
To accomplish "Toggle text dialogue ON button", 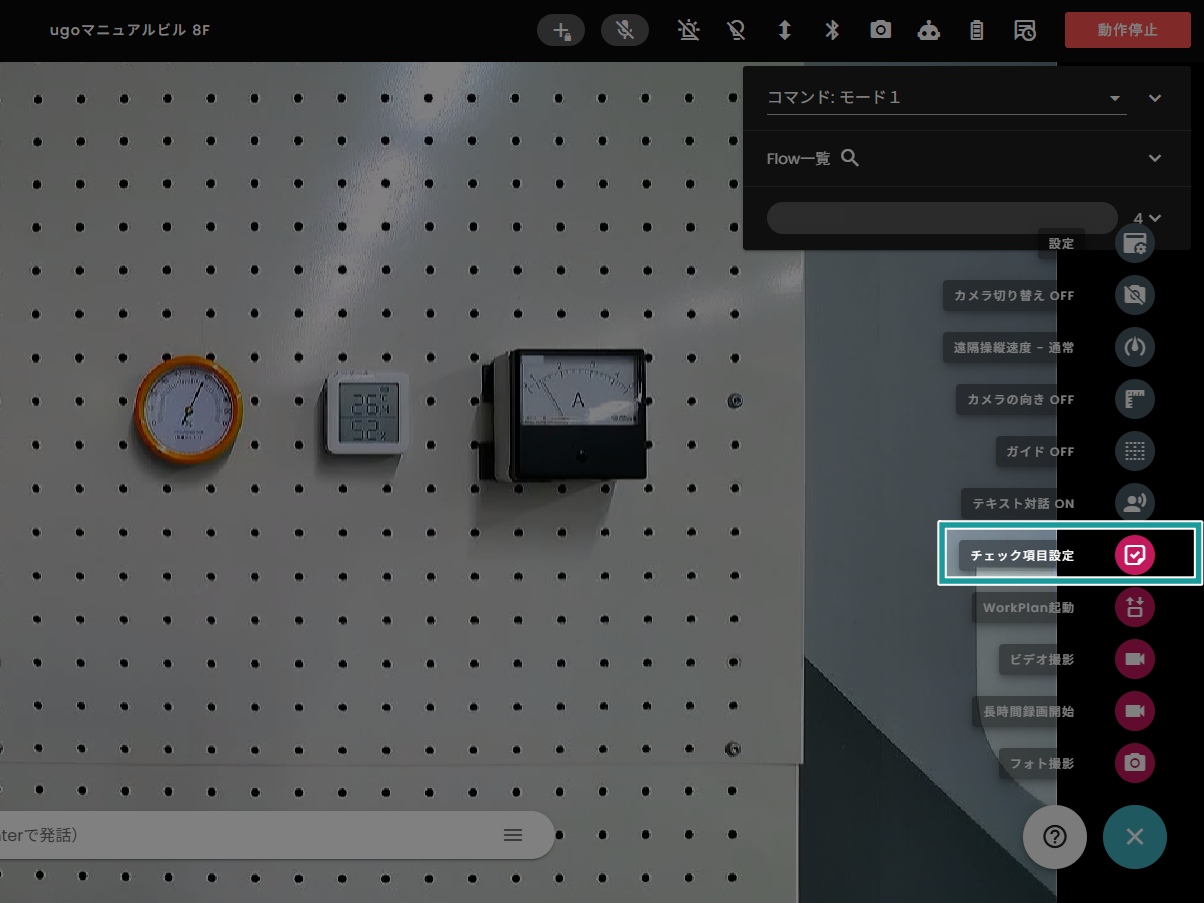I will (x=1135, y=503).
